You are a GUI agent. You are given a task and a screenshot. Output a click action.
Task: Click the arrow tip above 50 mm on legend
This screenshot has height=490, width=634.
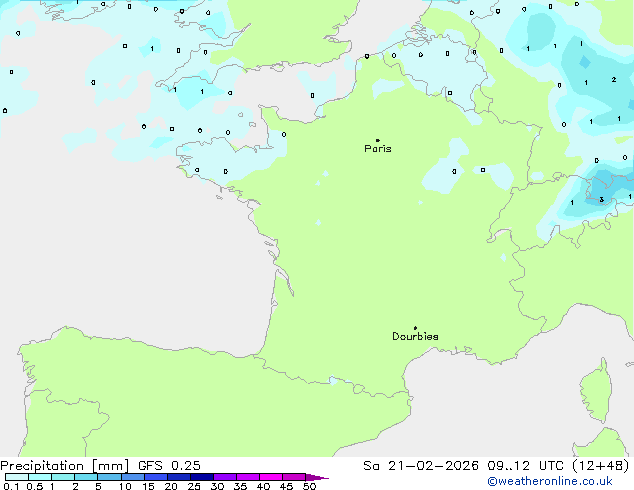point(317,477)
